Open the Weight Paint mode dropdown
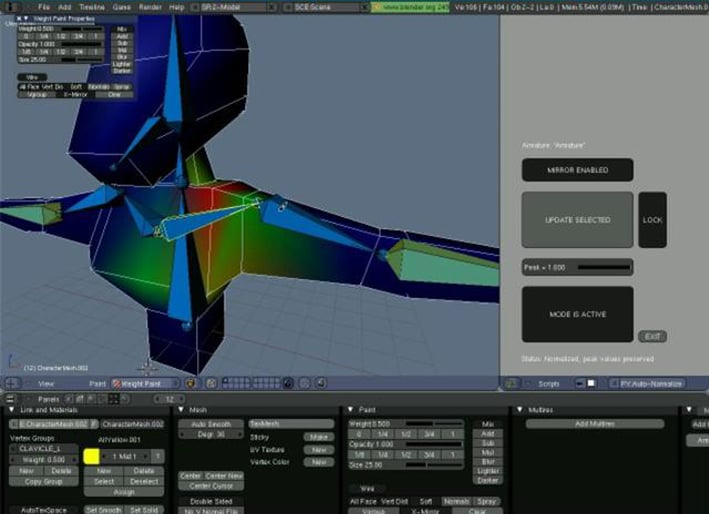The height and width of the screenshot is (514, 709). (145, 384)
